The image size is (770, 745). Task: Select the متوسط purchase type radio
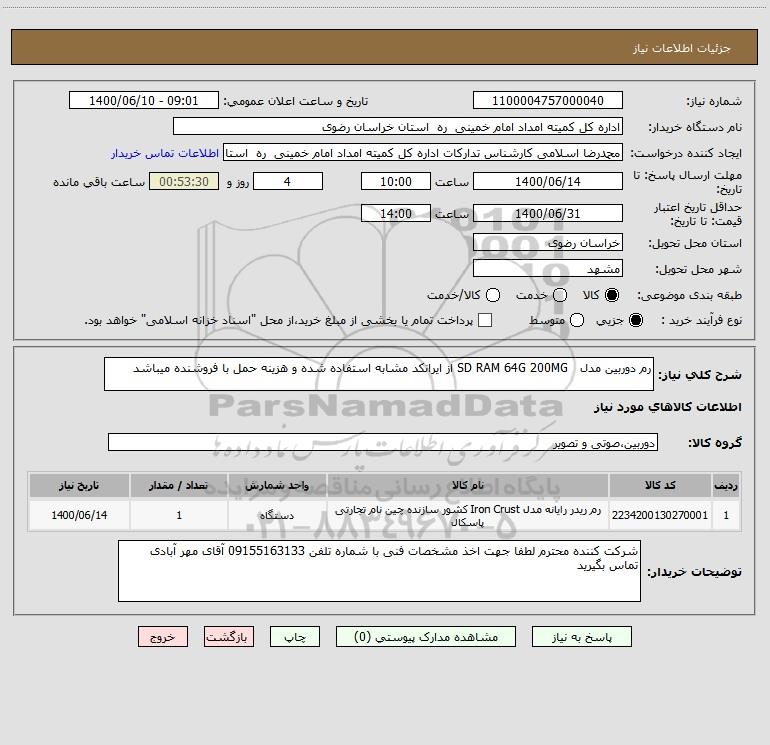coord(577,320)
